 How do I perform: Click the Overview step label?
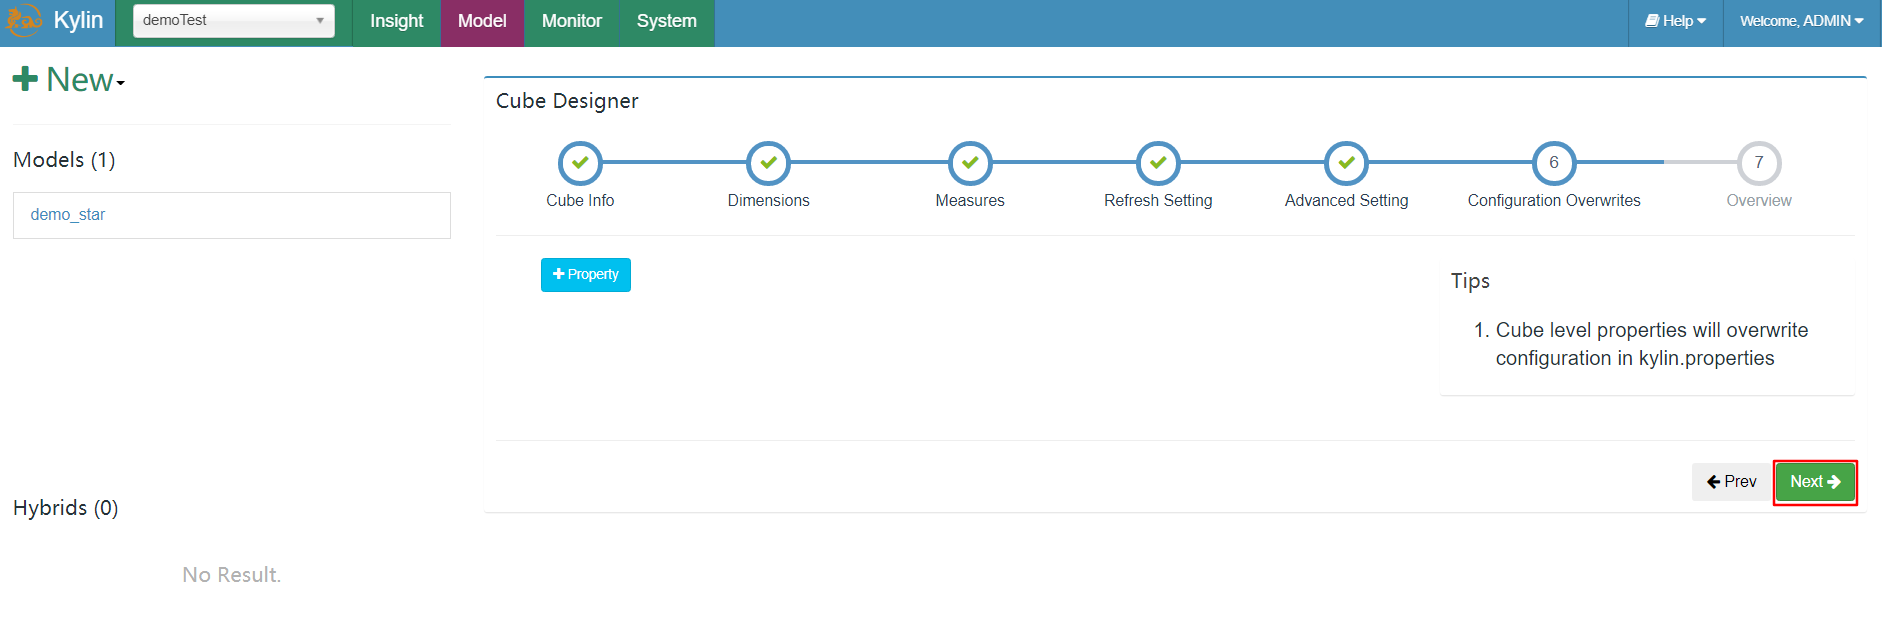[1759, 201]
